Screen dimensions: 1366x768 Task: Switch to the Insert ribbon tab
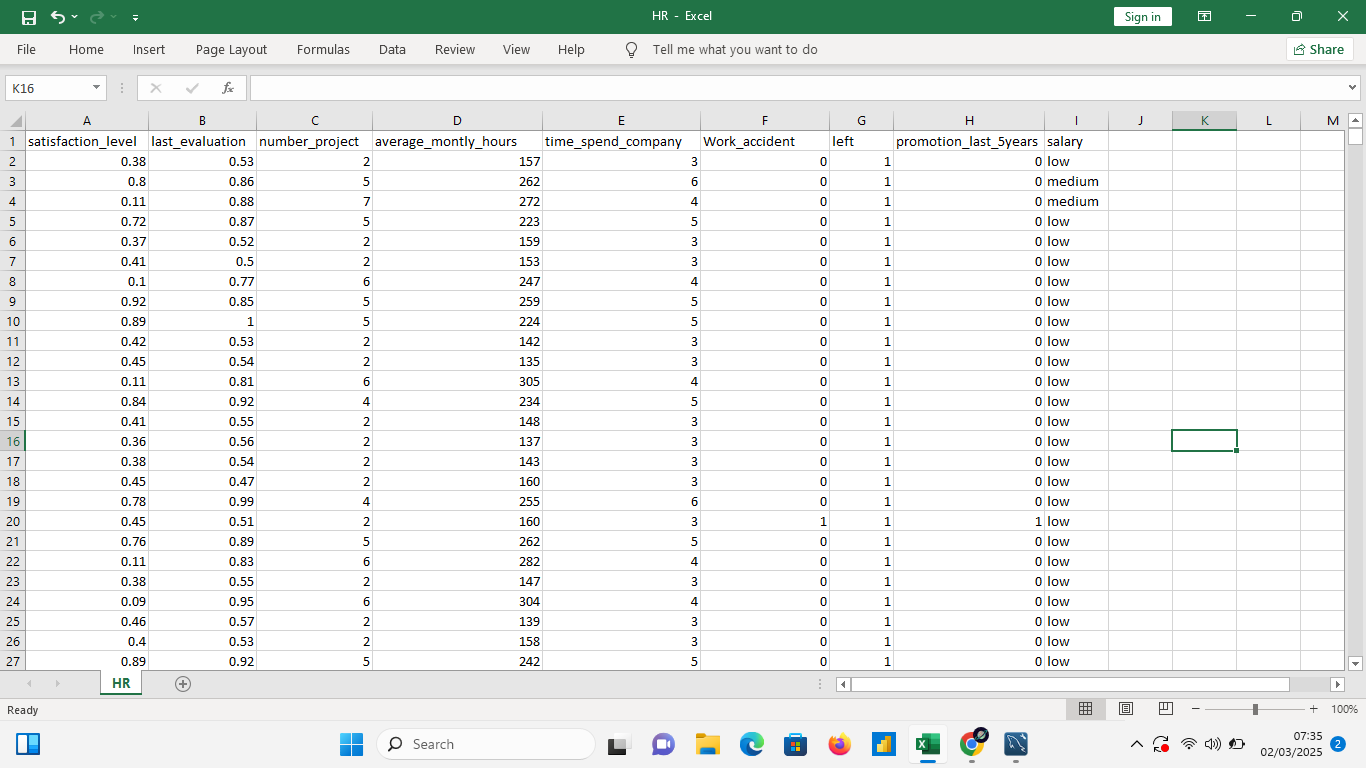(149, 49)
